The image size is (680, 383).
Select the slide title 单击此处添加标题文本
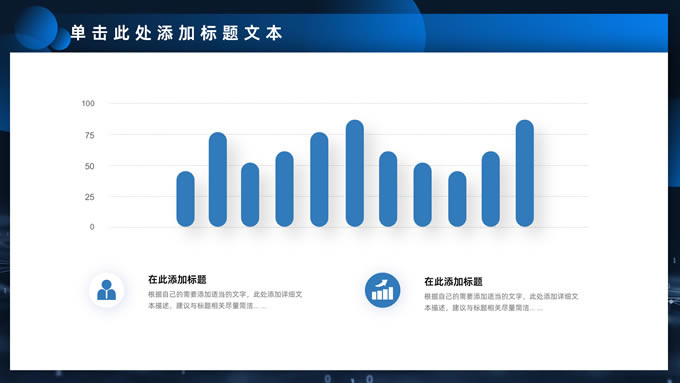(177, 33)
